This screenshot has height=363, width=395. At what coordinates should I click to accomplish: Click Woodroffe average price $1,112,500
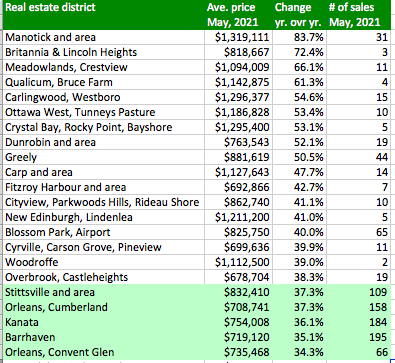coord(238,262)
